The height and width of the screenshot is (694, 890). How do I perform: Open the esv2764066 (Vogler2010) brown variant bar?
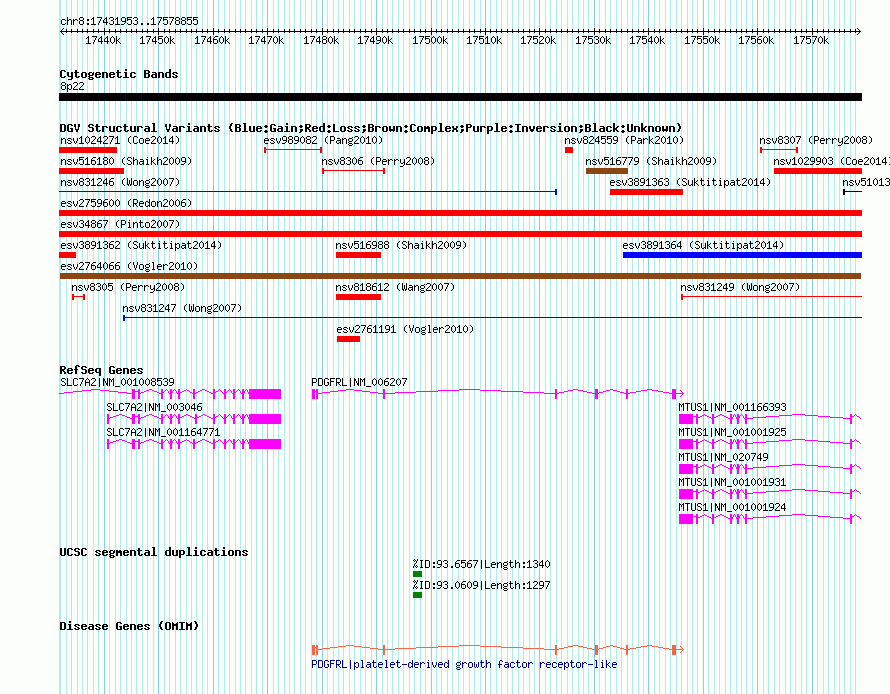click(460, 276)
